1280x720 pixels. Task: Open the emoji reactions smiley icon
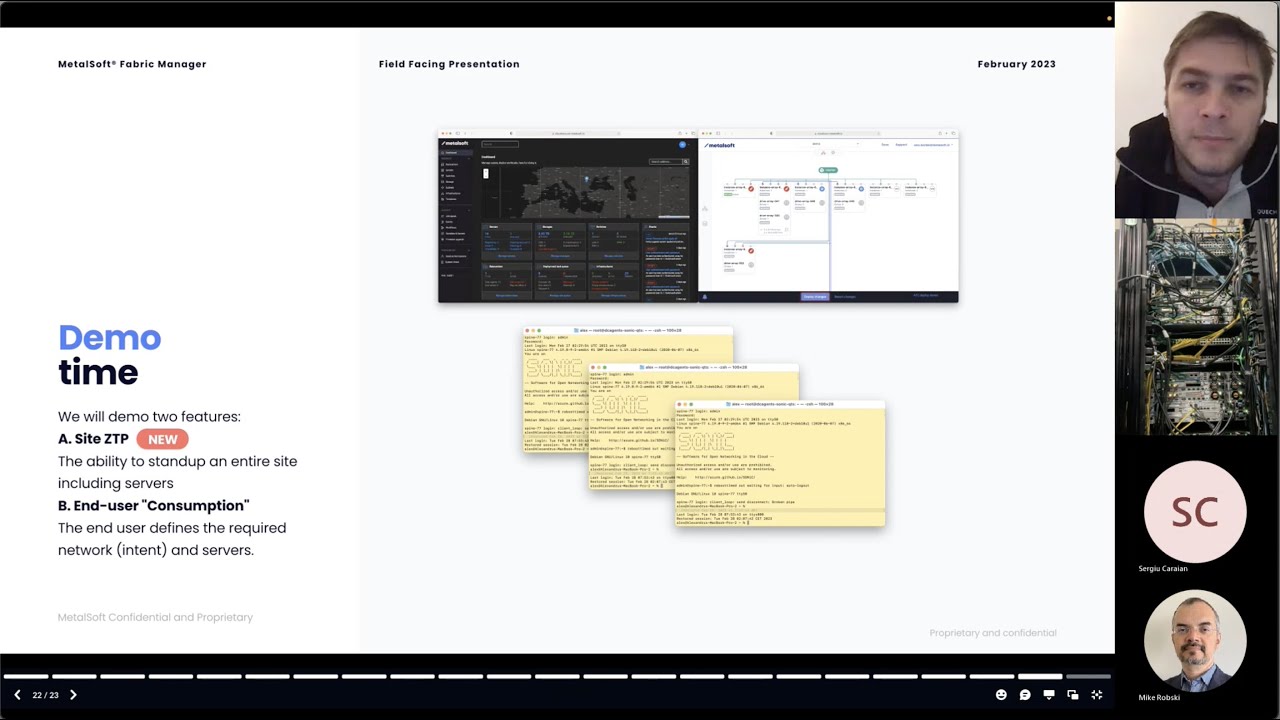(1001, 695)
